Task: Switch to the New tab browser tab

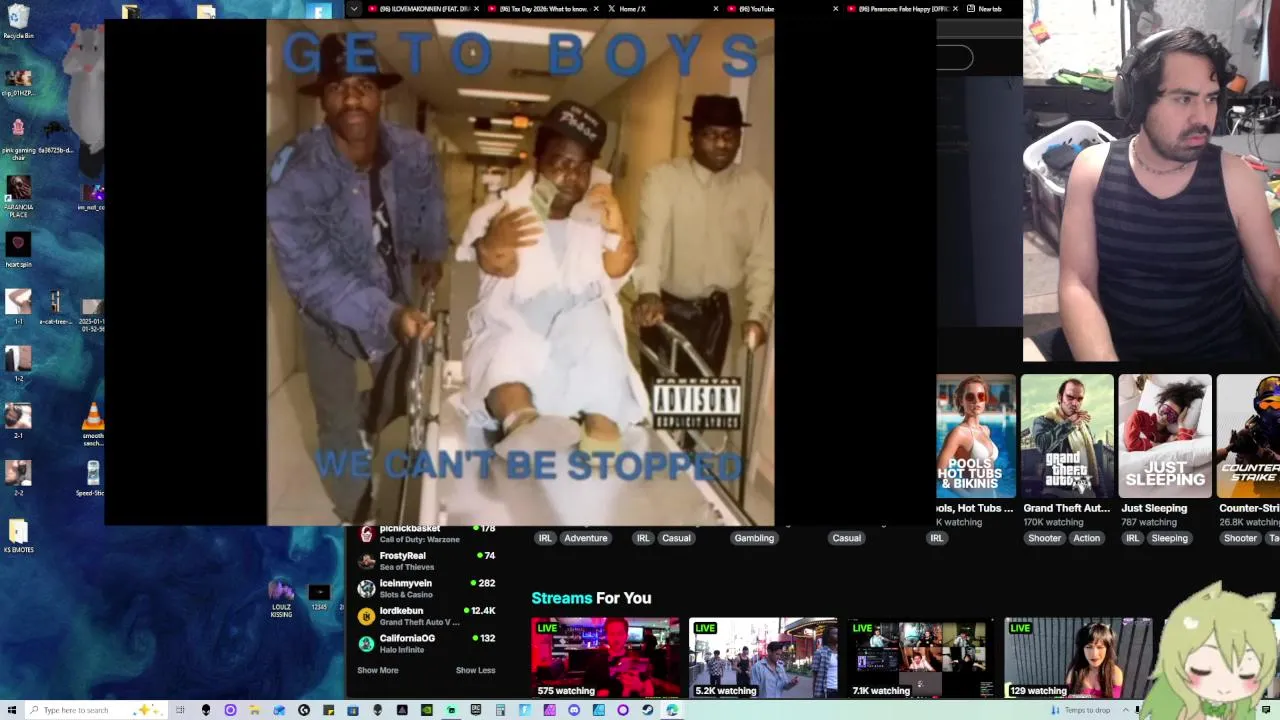Action: [x=989, y=9]
